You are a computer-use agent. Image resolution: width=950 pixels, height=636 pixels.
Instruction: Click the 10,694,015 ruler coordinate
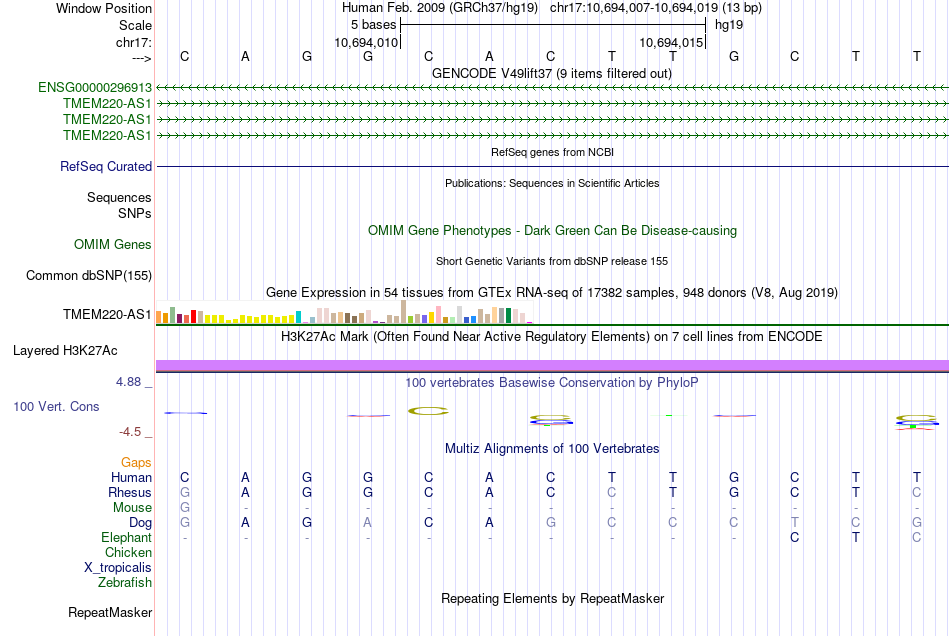(x=671, y=42)
